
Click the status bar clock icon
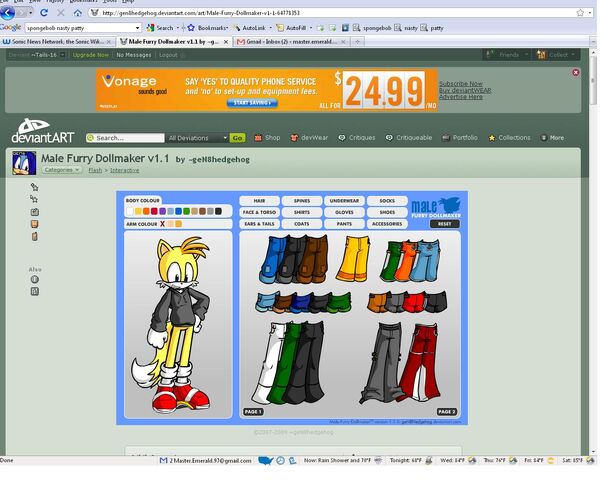[280, 460]
